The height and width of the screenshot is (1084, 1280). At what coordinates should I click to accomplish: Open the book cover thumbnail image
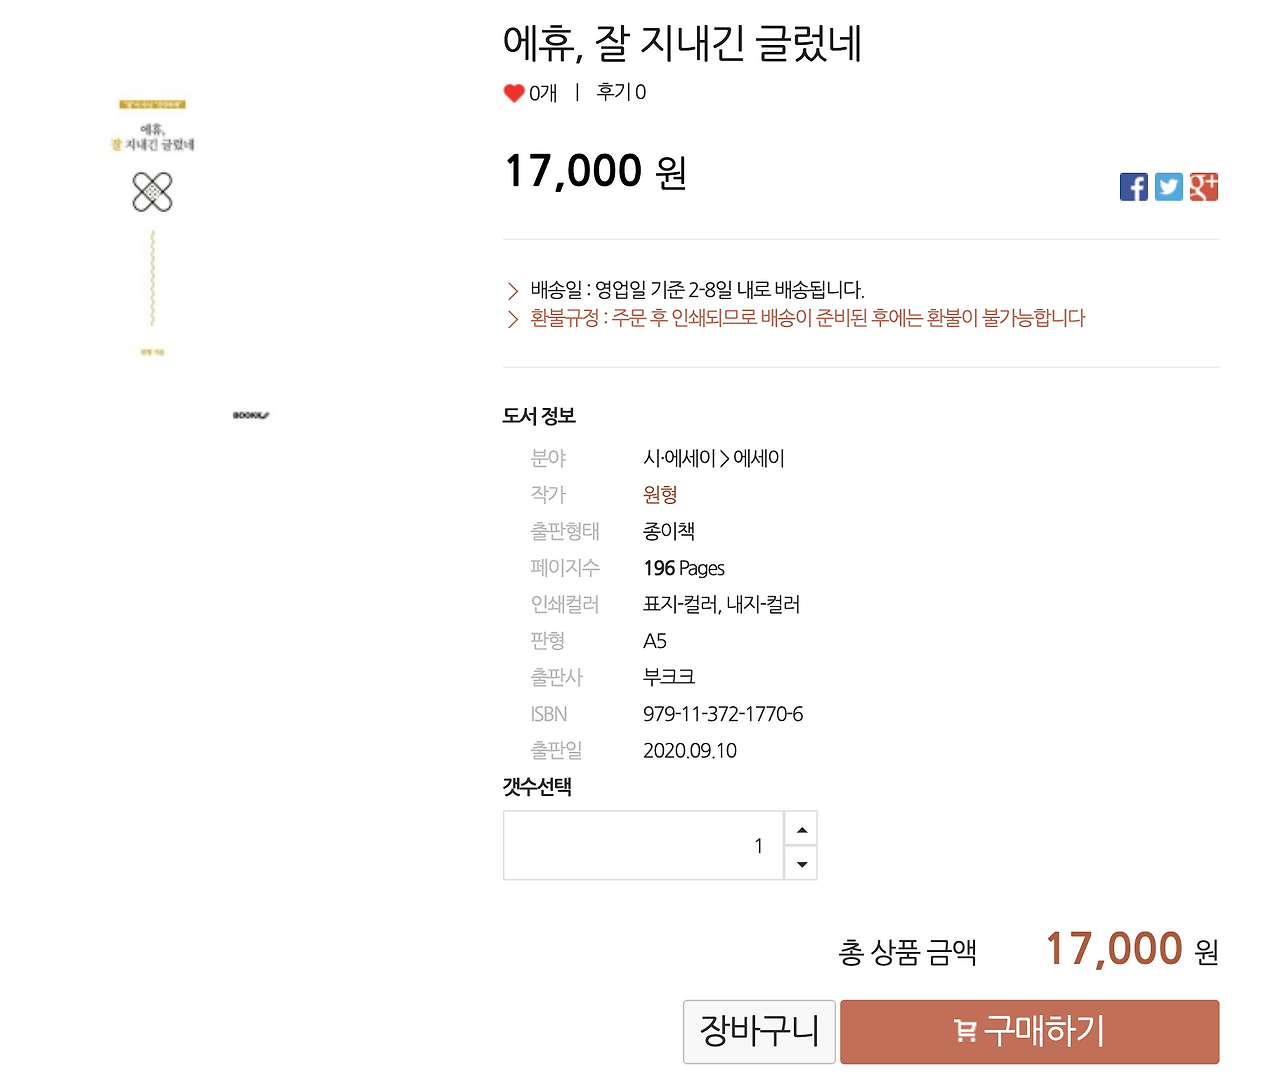(x=152, y=228)
